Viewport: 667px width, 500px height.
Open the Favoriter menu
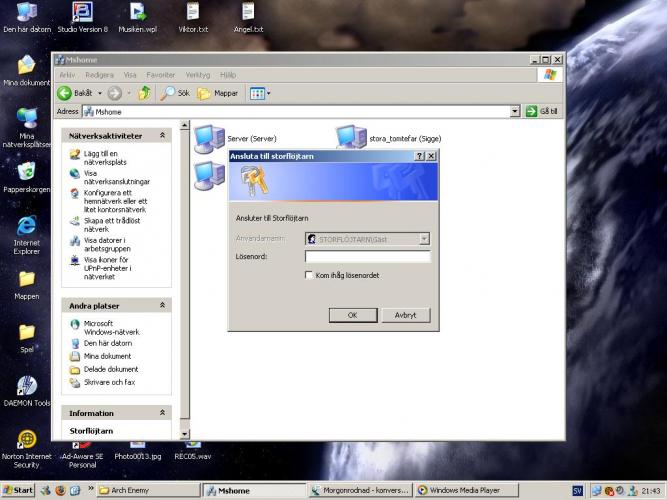[160, 75]
